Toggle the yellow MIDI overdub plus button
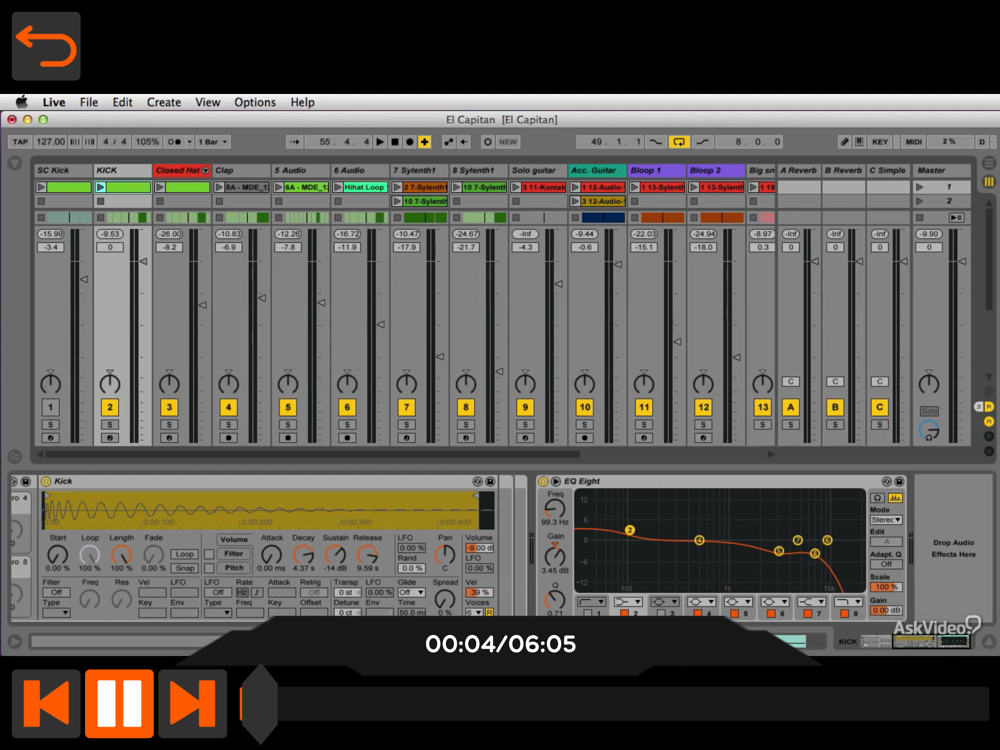This screenshot has width=1000, height=750. 425,142
